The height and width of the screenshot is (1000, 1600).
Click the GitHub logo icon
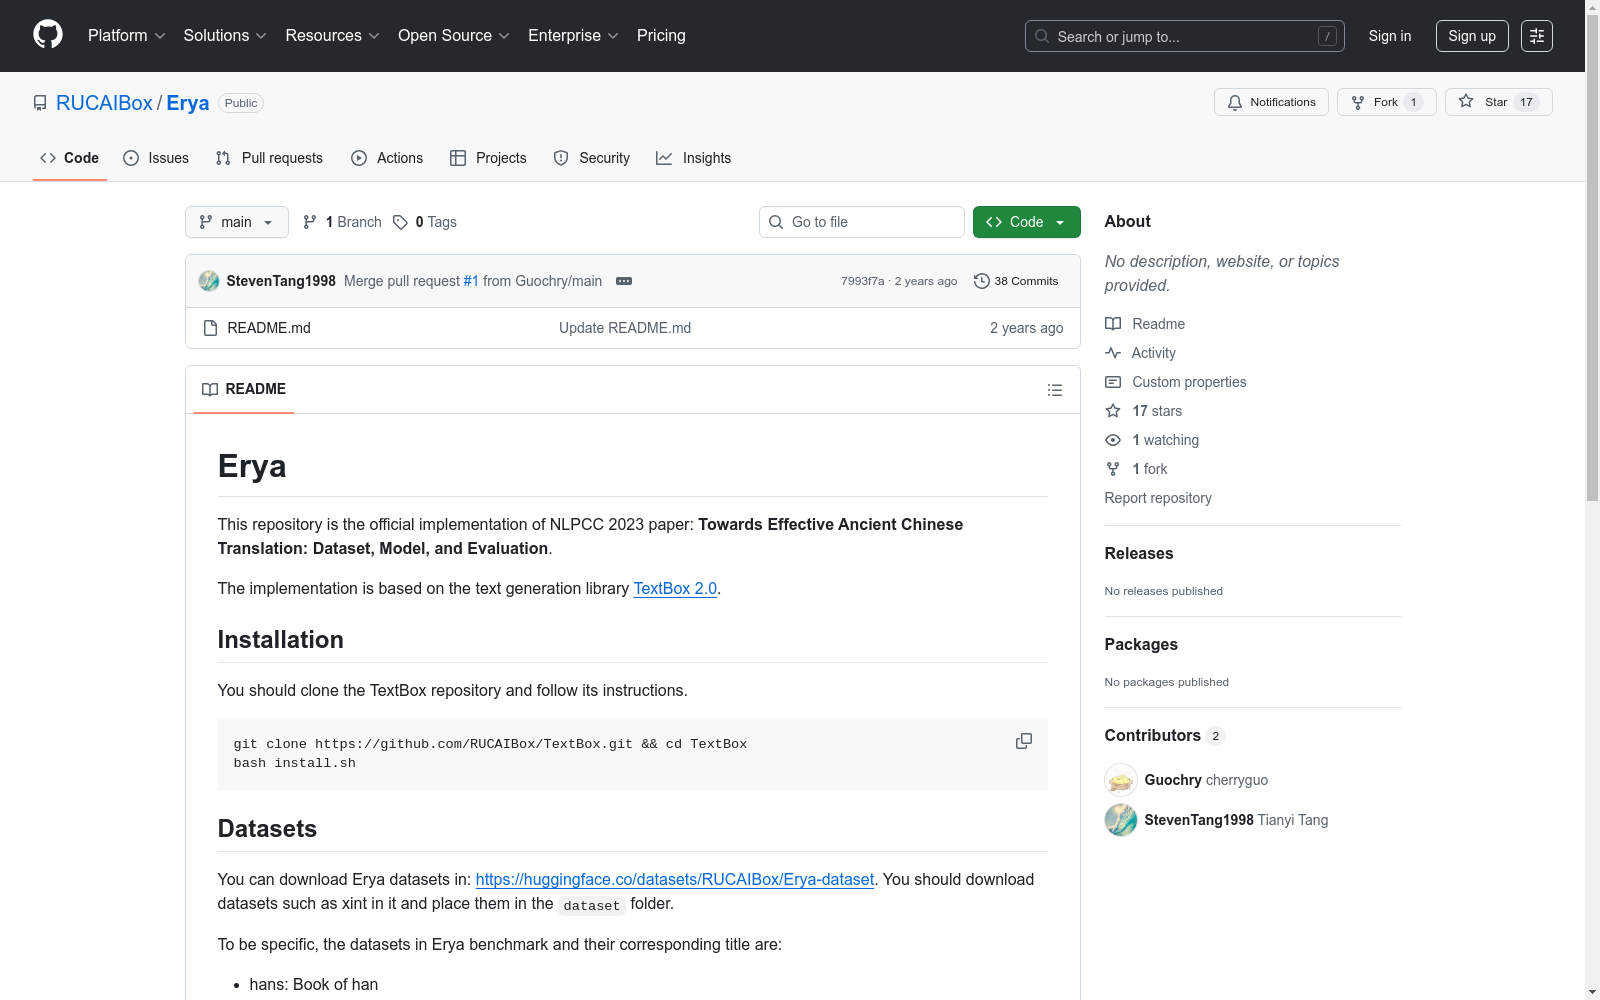pos(48,35)
